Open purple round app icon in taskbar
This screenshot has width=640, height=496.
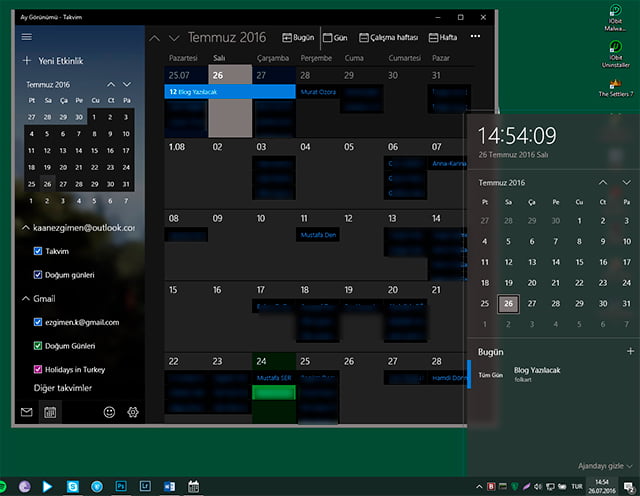coord(24,486)
